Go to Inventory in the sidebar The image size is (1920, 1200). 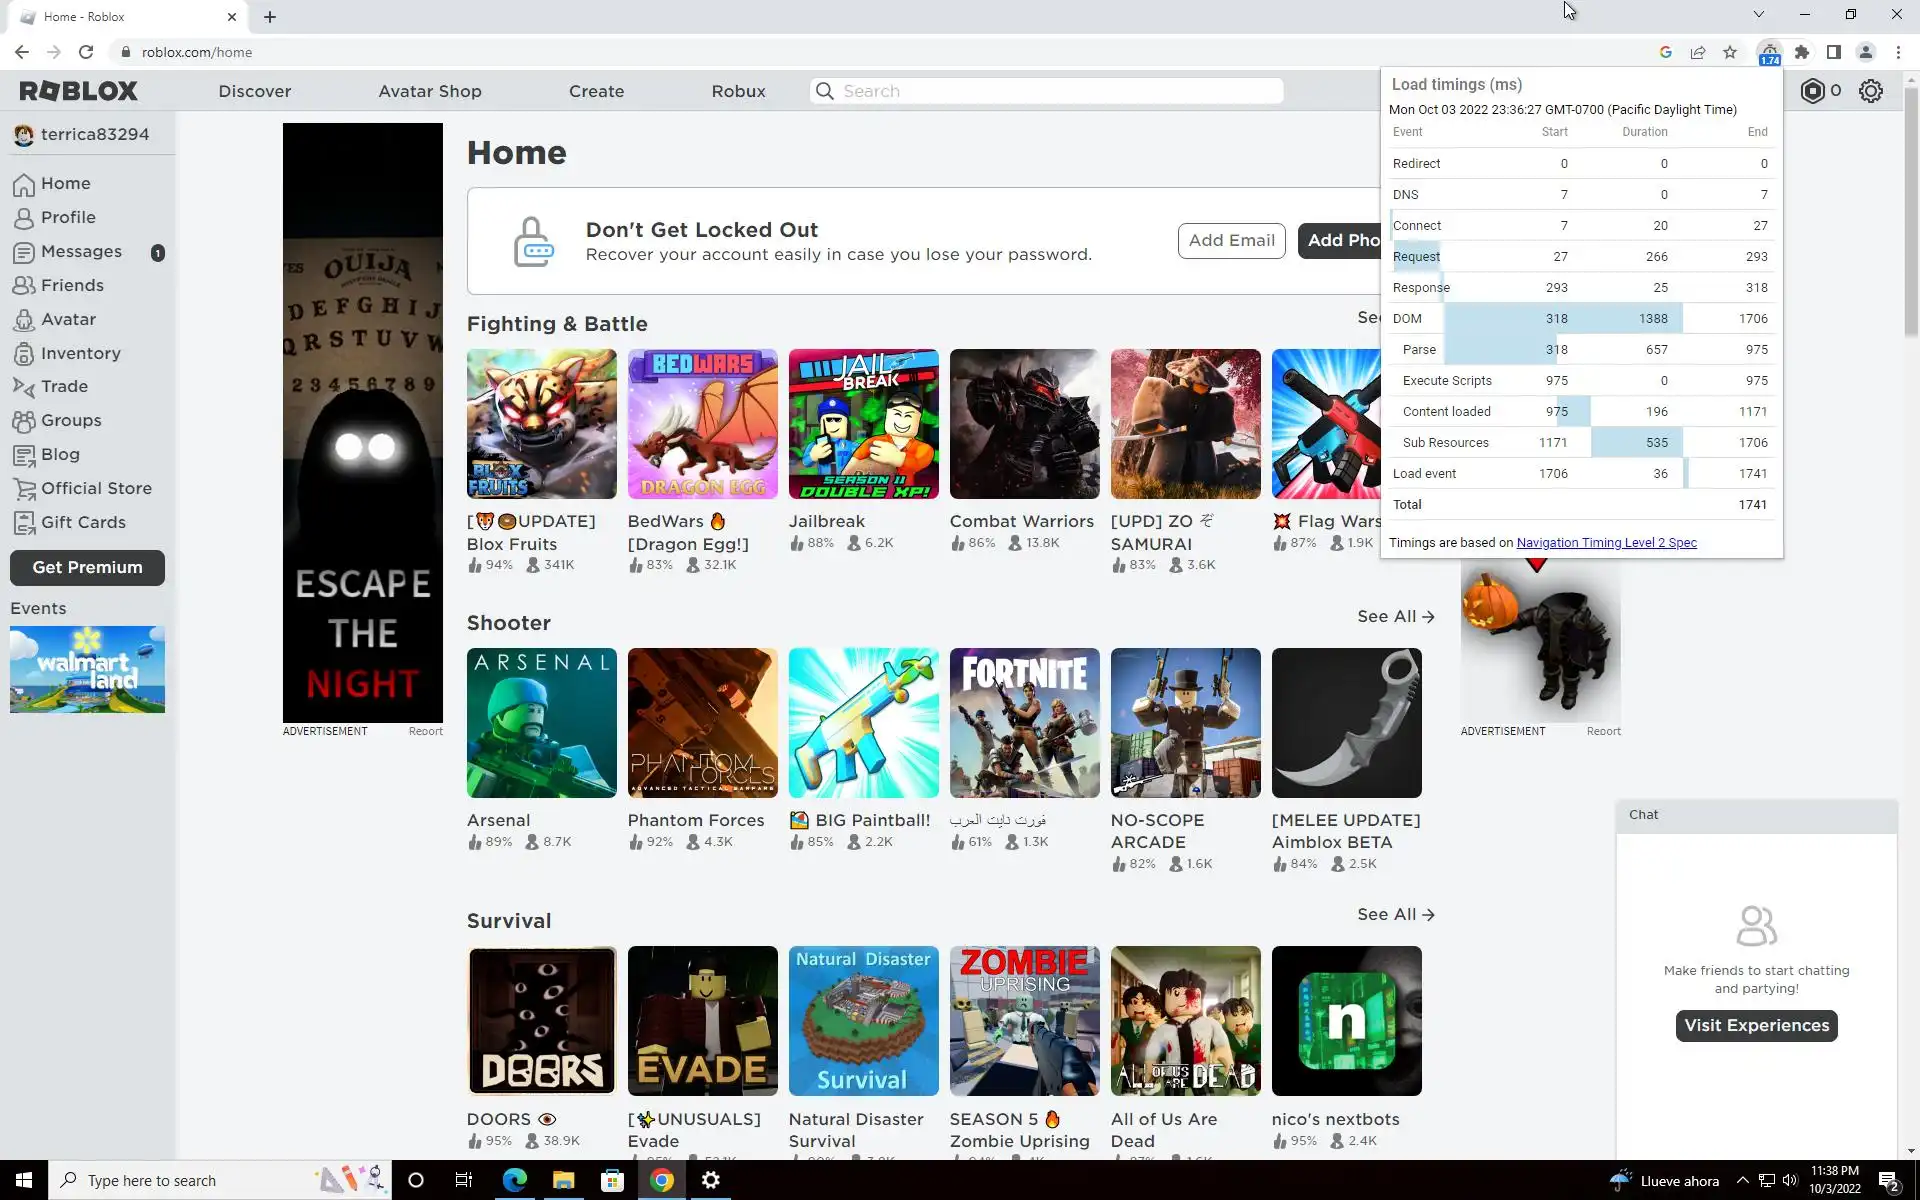click(x=80, y=353)
